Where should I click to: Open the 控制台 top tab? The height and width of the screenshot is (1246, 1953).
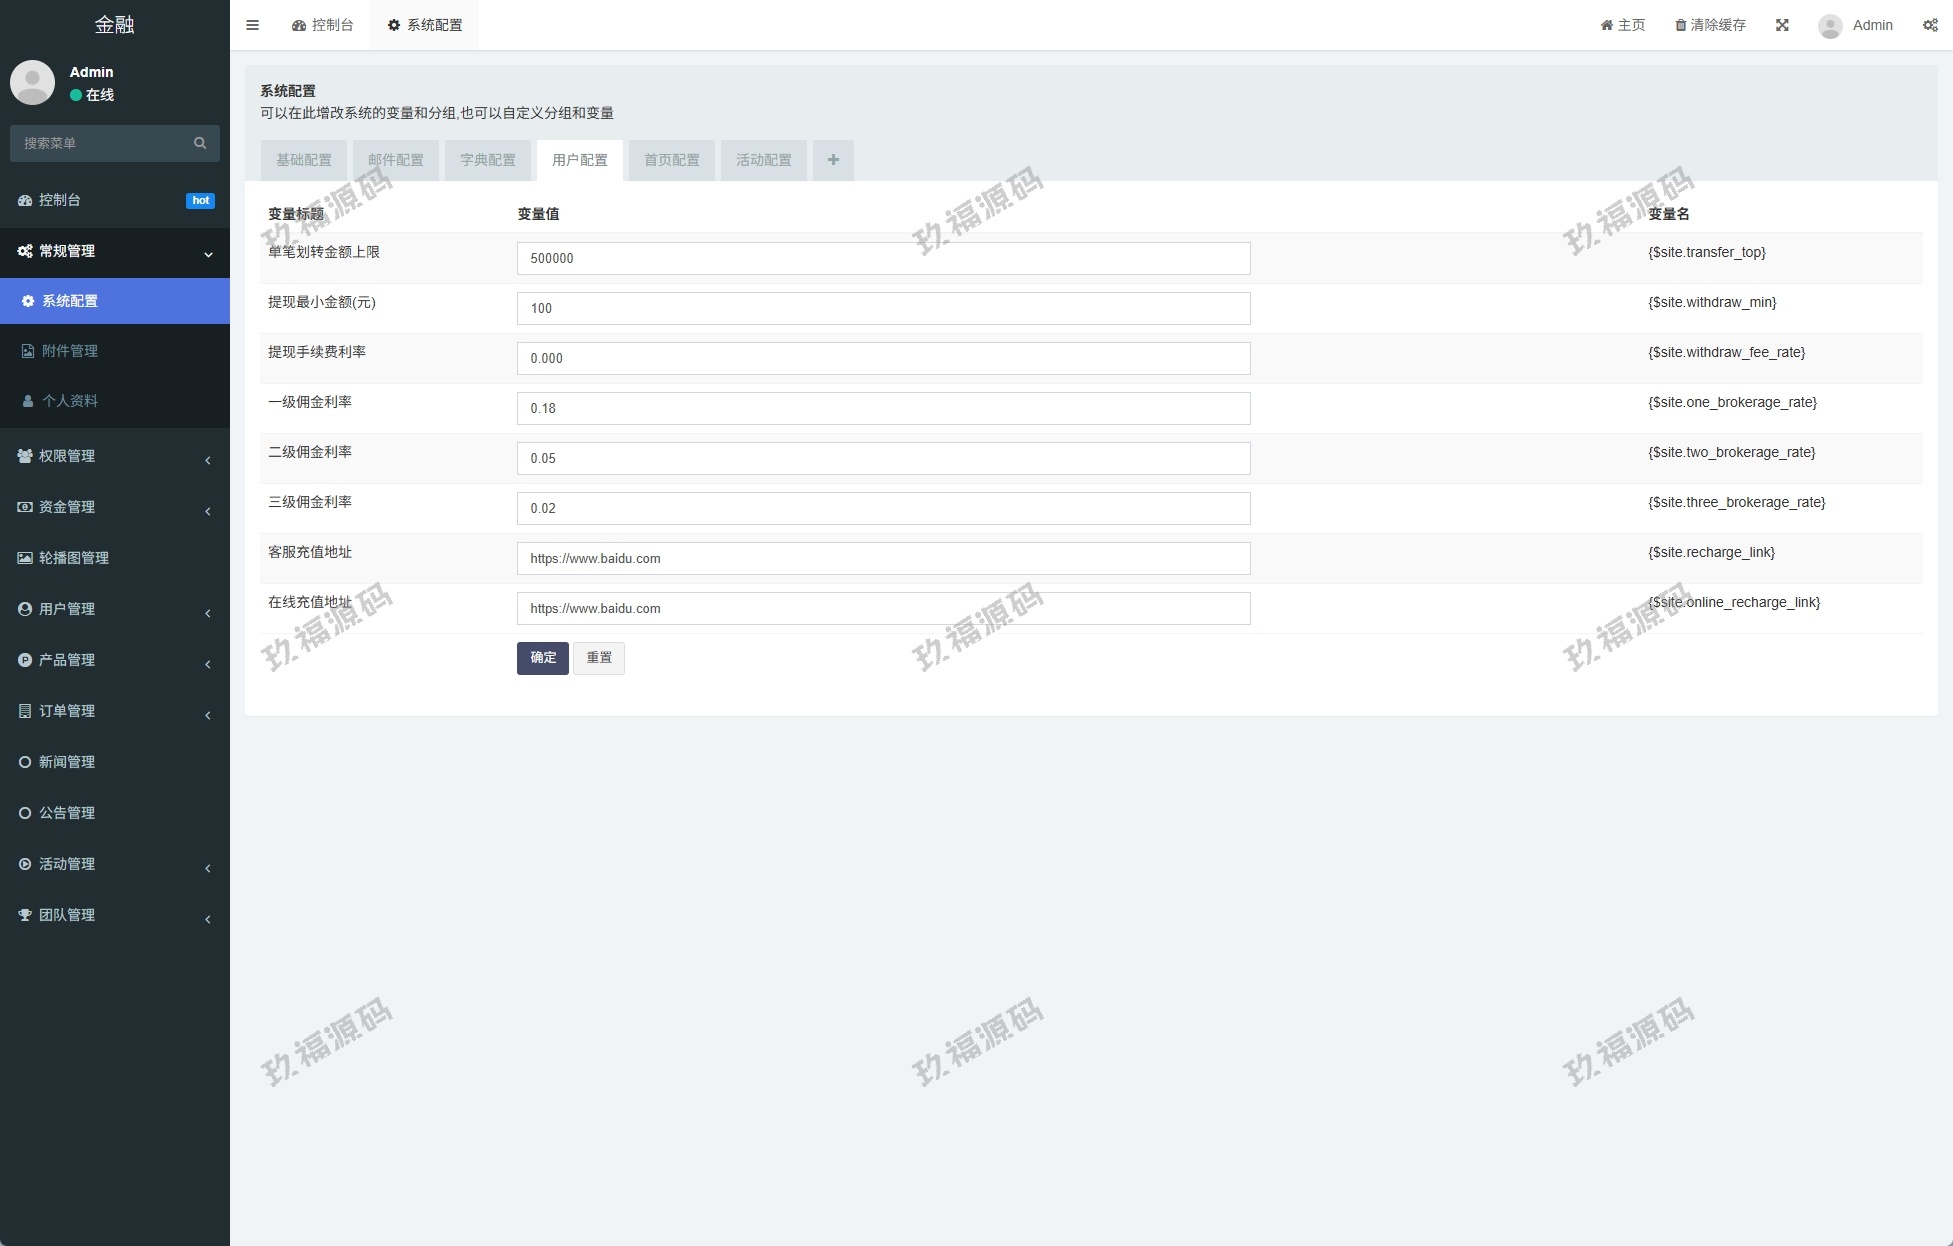[323, 25]
